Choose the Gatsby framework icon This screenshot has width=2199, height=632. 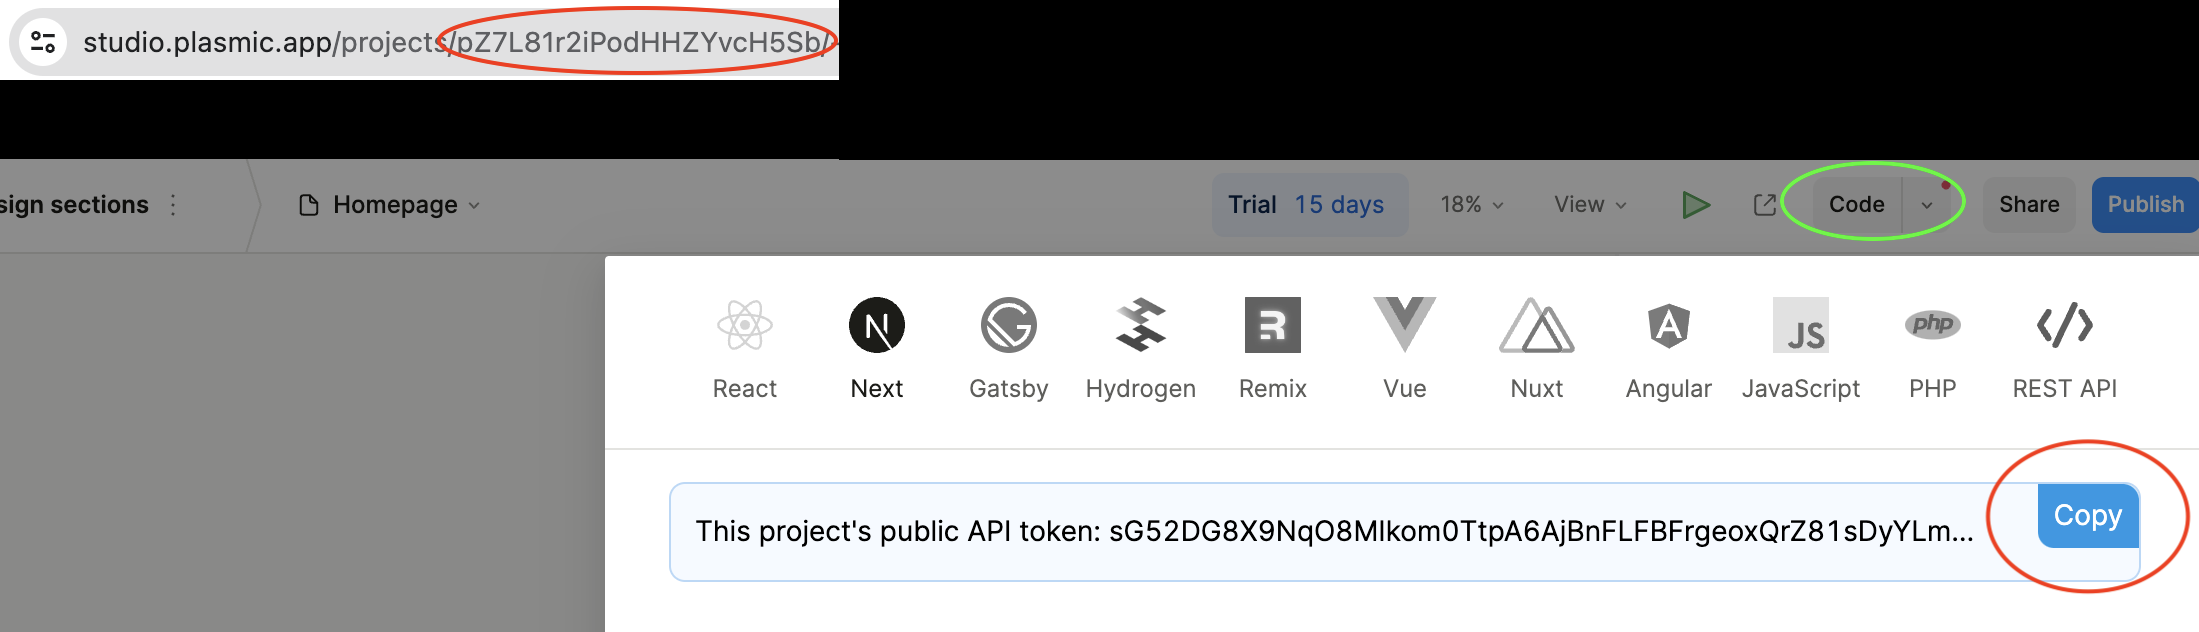pos(1008,325)
